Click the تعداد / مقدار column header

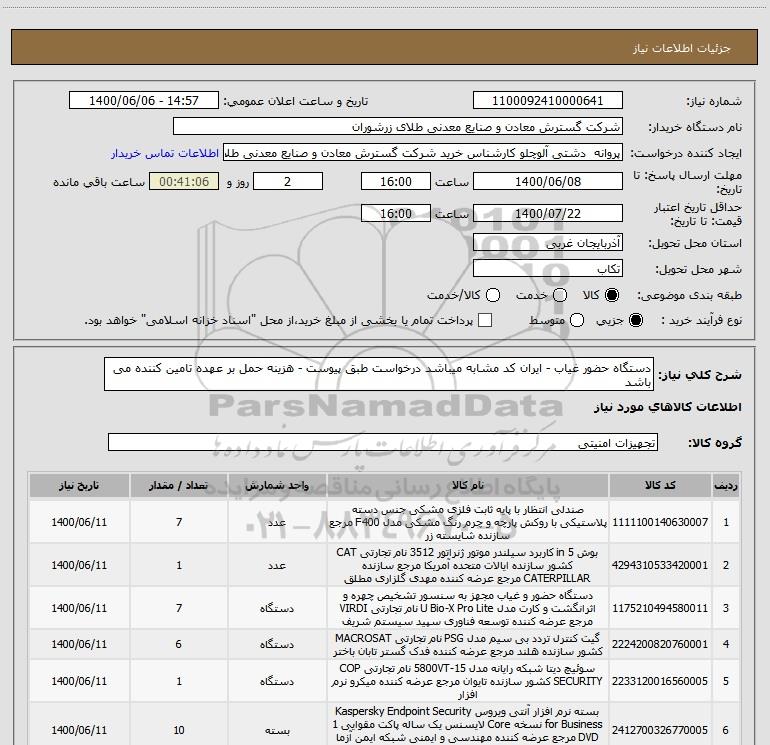(179, 486)
